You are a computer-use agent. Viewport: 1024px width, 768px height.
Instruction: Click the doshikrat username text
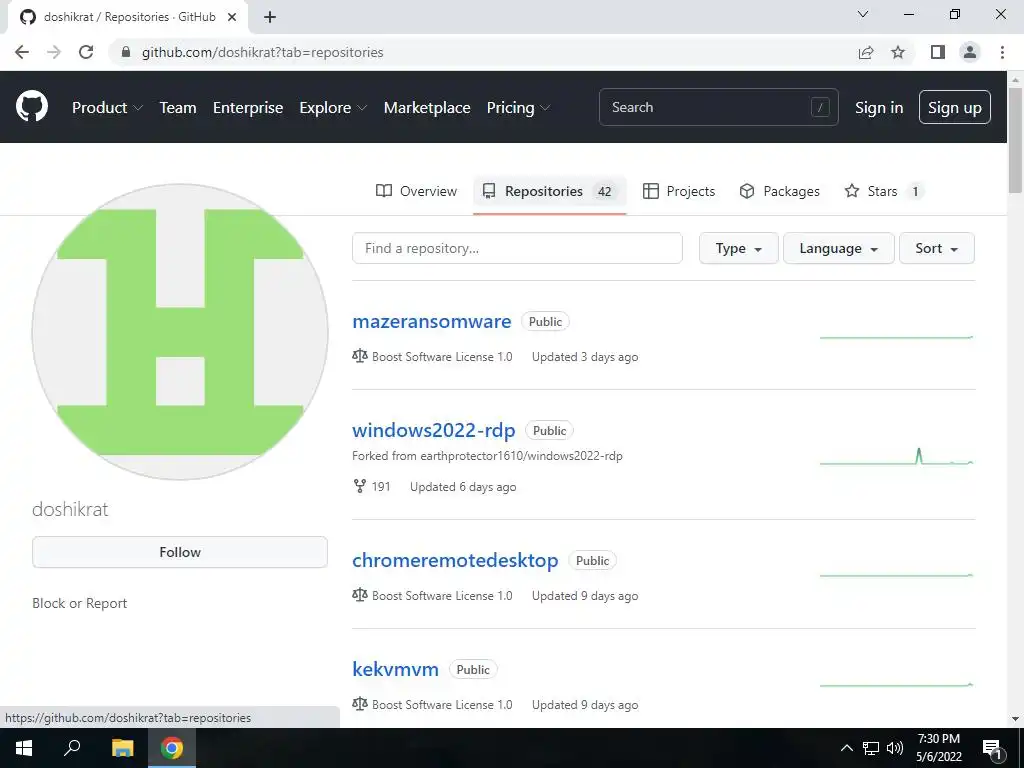pyautogui.click(x=70, y=509)
